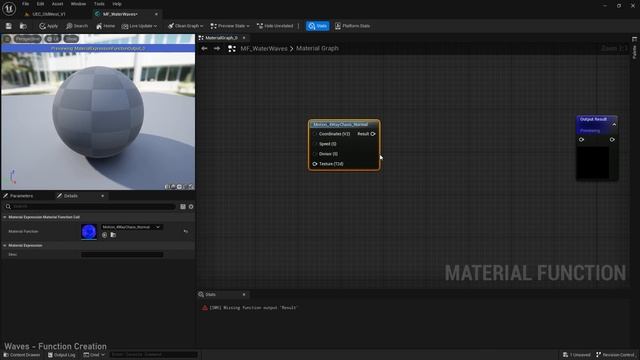Open the File menu
640x360 pixels.
[x=25, y=4]
